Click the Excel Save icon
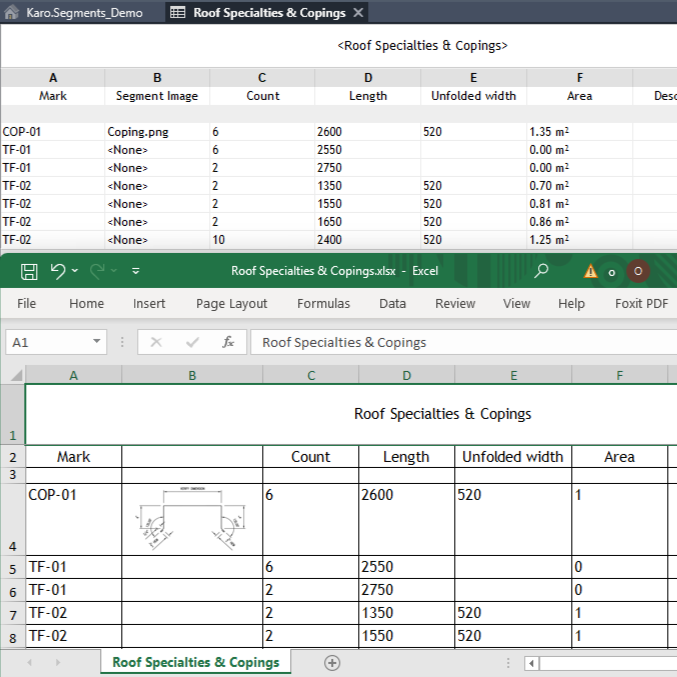This screenshot has width=677, height=677. (x=29, y=272)
